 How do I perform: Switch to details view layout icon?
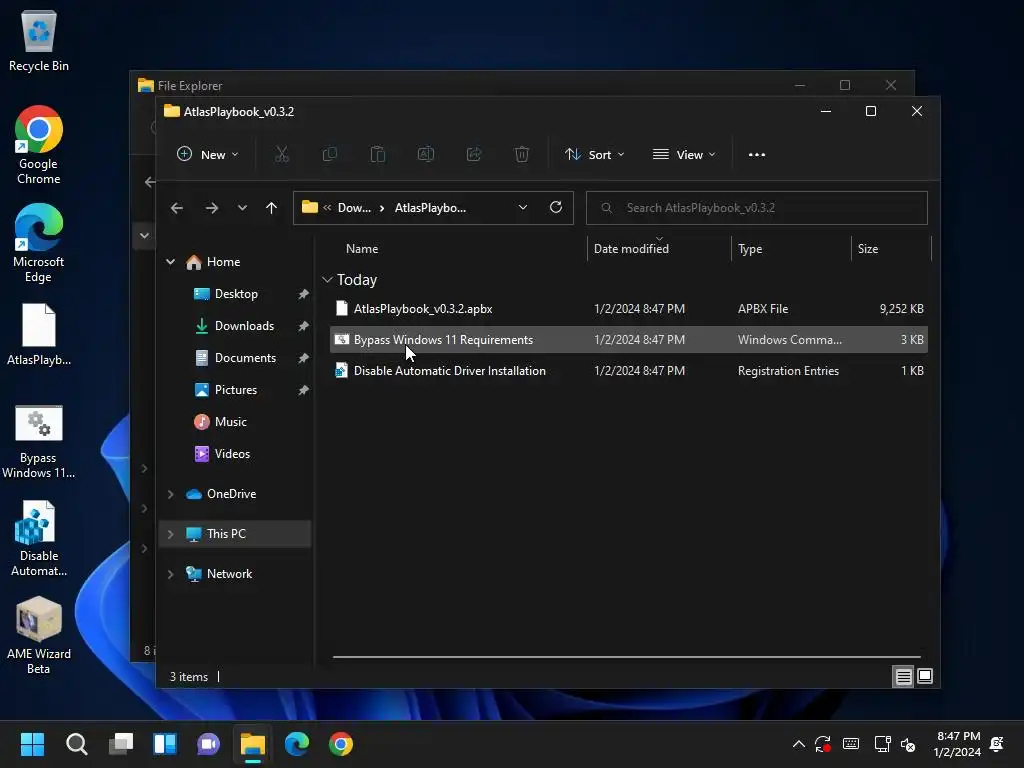(x=903, y=677)
